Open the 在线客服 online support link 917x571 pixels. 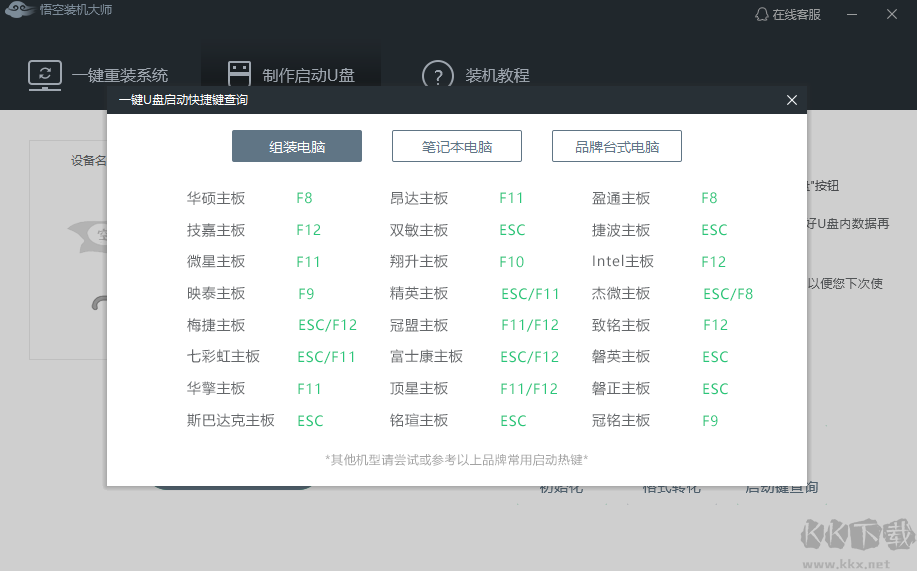pos(788,15)
